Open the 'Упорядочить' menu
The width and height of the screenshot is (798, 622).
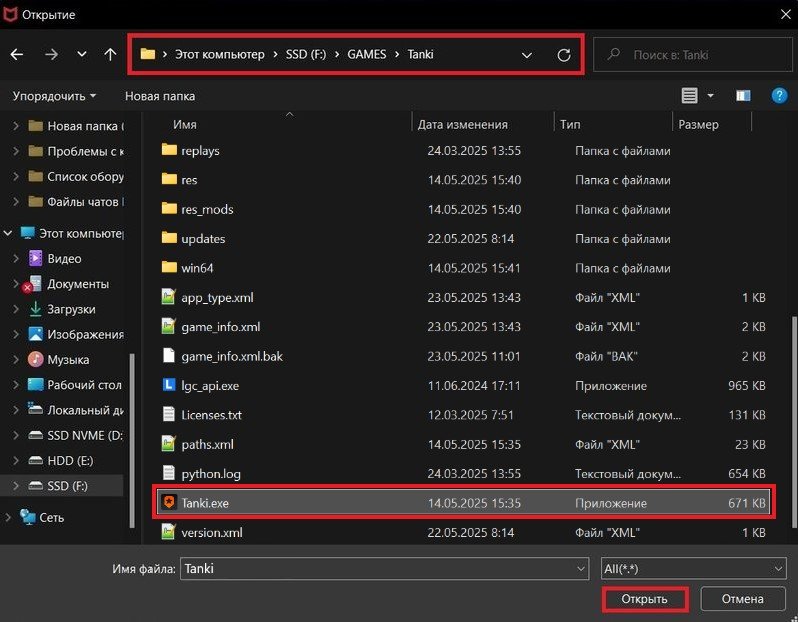[x=54, y=96]
